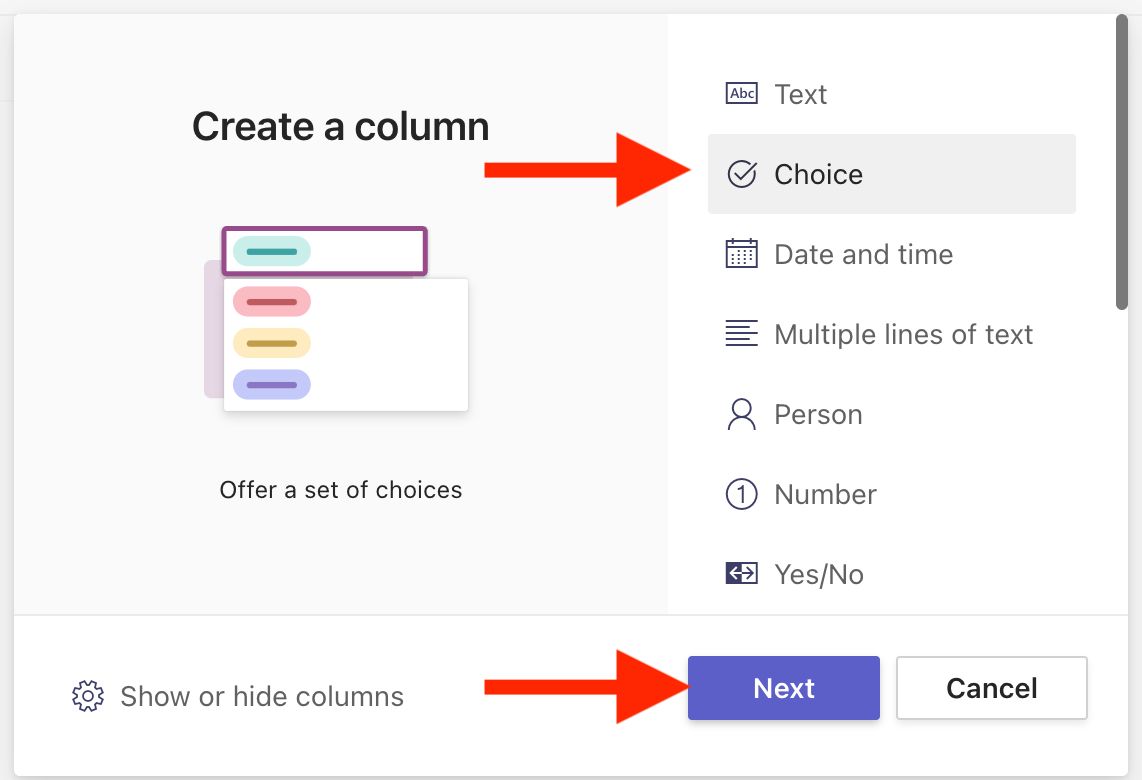The image size is (1142, 780).
Task: Select the Number column type
Action: (825, 494)
